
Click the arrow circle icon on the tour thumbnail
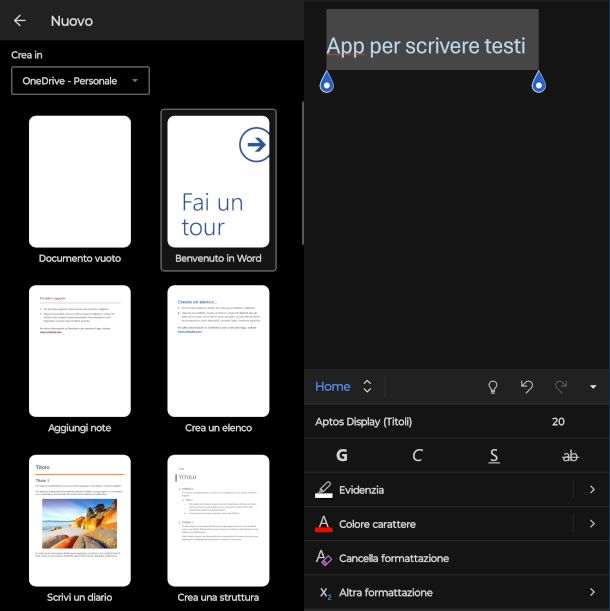[255, 145]
